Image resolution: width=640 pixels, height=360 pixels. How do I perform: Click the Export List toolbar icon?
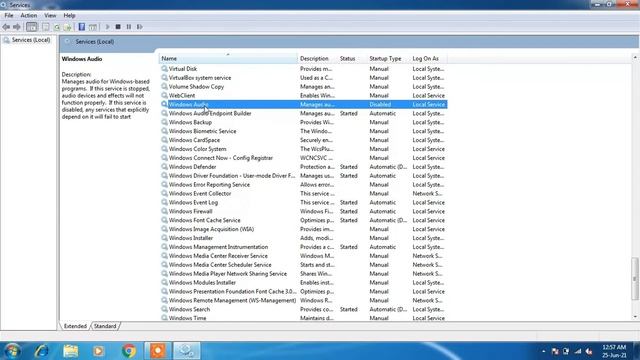pos(68,27)
